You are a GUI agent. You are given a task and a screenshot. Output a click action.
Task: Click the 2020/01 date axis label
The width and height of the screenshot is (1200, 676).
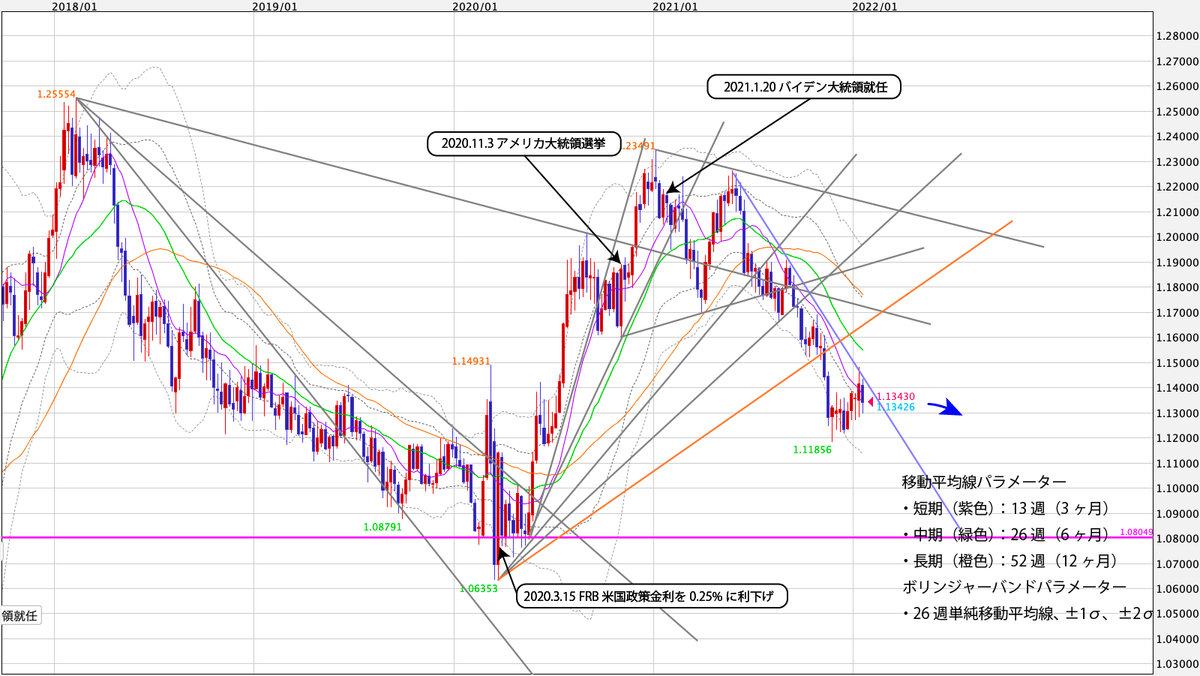point(475,6)
